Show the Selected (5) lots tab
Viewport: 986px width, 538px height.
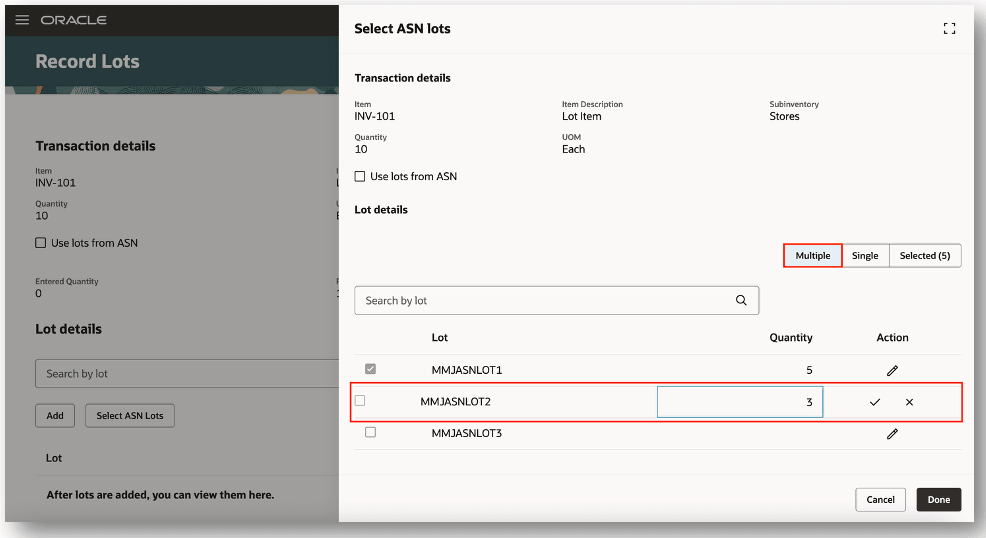tap(925, 256)
